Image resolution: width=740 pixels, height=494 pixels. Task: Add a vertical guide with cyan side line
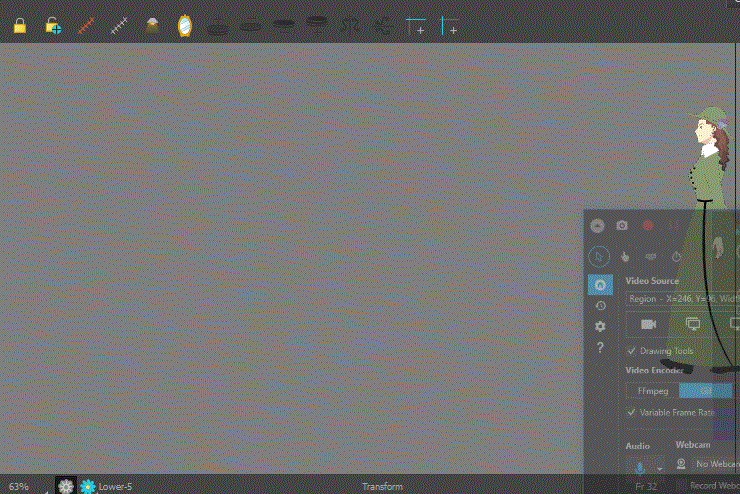[449, 26]
